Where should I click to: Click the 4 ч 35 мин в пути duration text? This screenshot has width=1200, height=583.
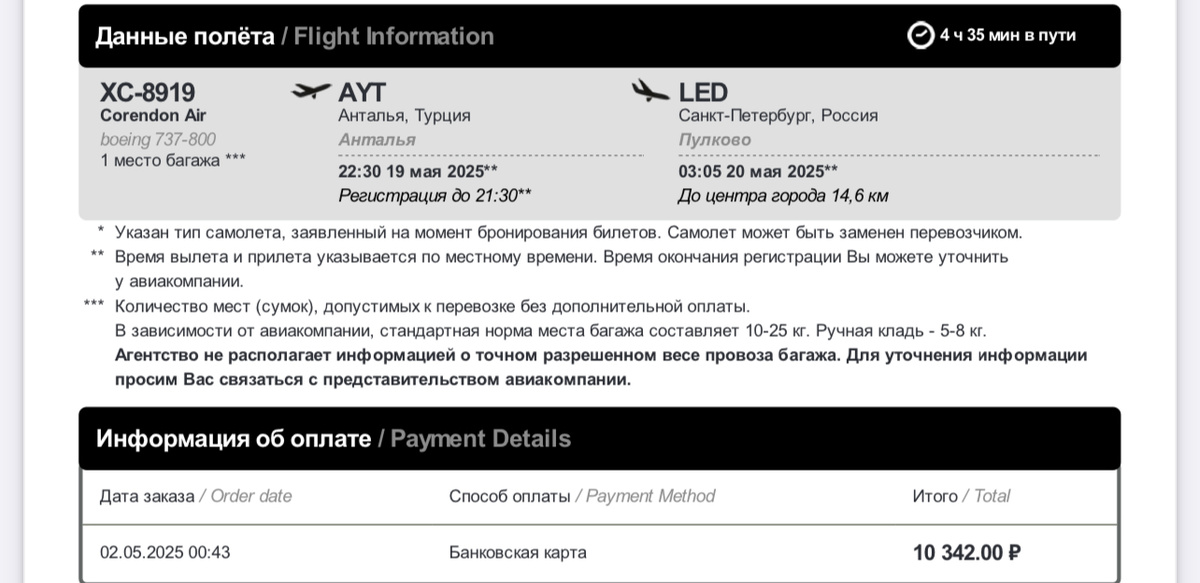[x=1008, y=35]
